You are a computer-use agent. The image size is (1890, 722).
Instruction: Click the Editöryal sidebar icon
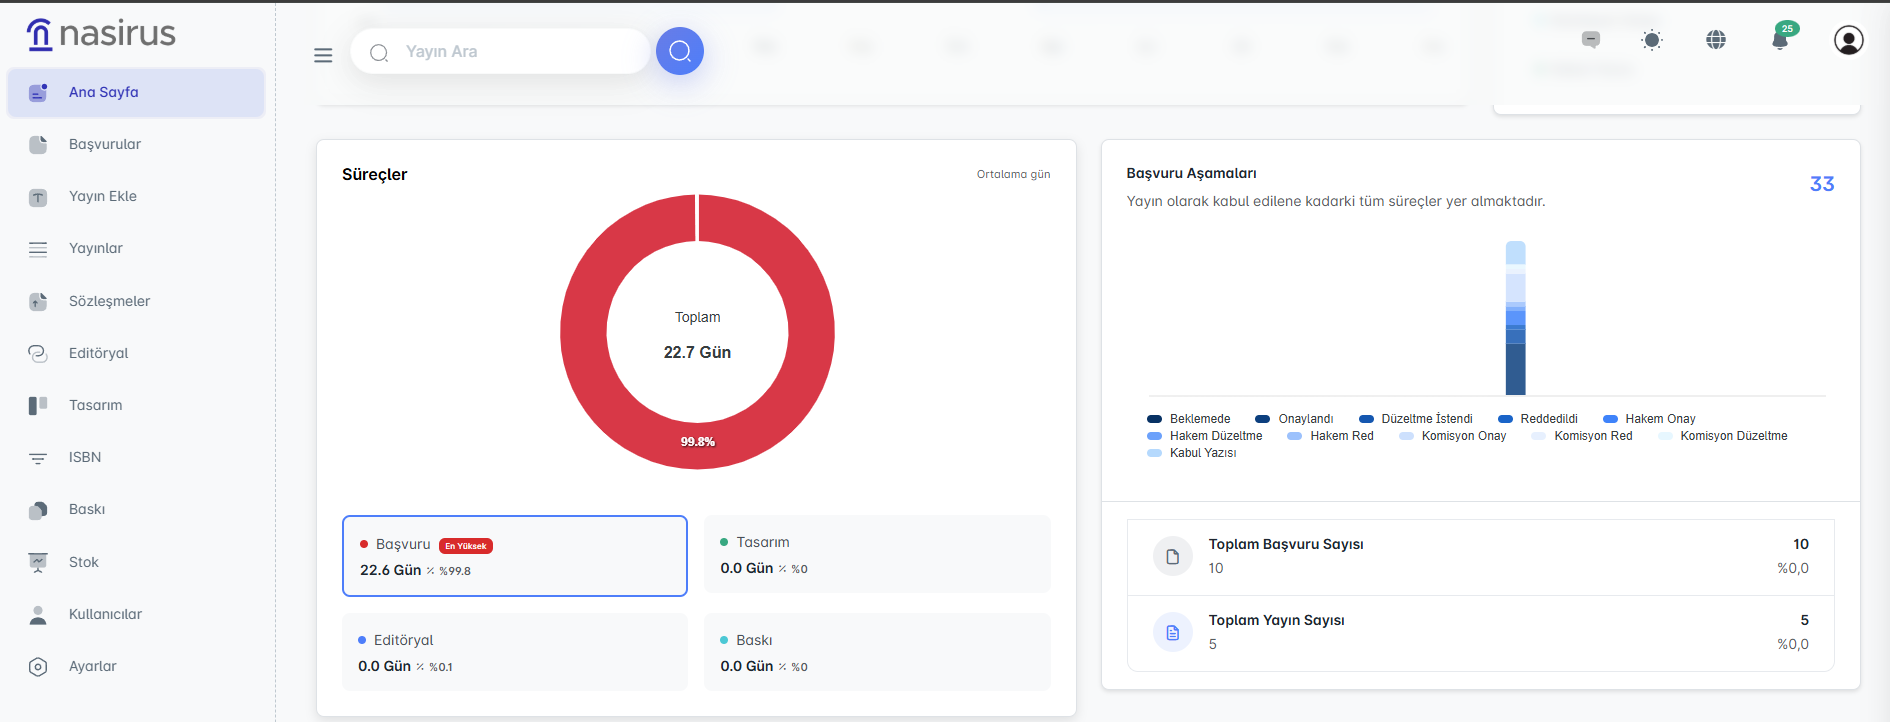tap(38, 353)
